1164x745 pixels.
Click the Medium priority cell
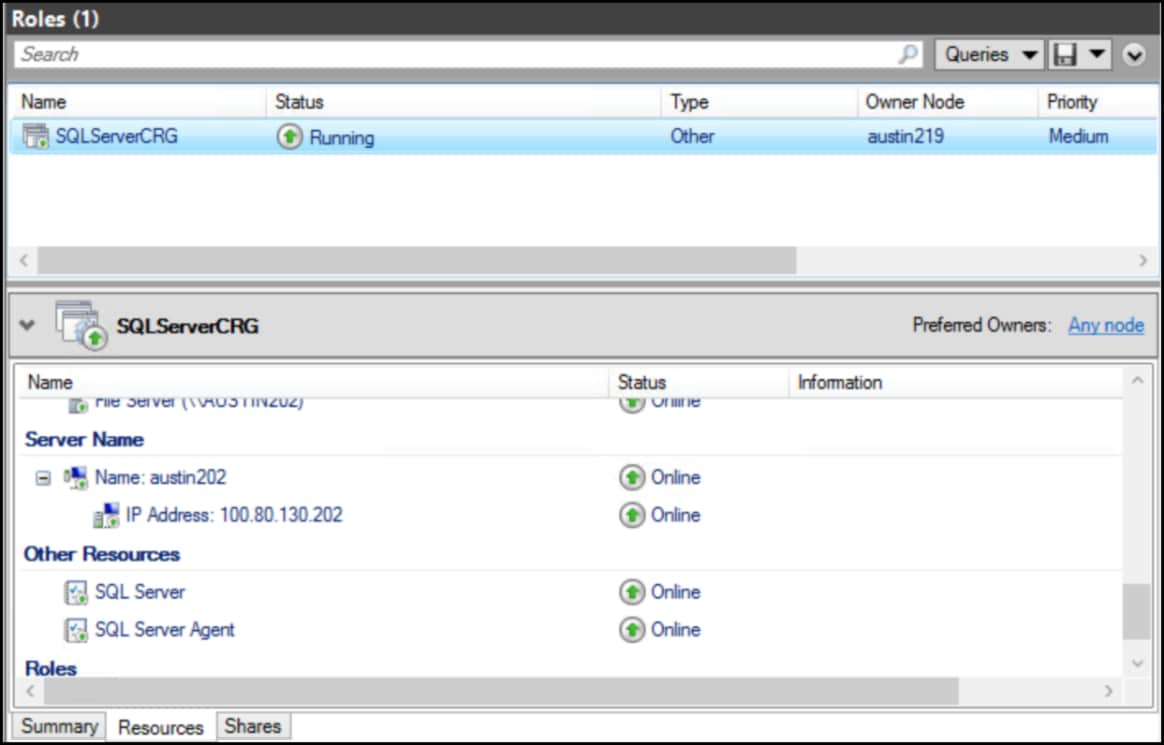click(1079, 137)
